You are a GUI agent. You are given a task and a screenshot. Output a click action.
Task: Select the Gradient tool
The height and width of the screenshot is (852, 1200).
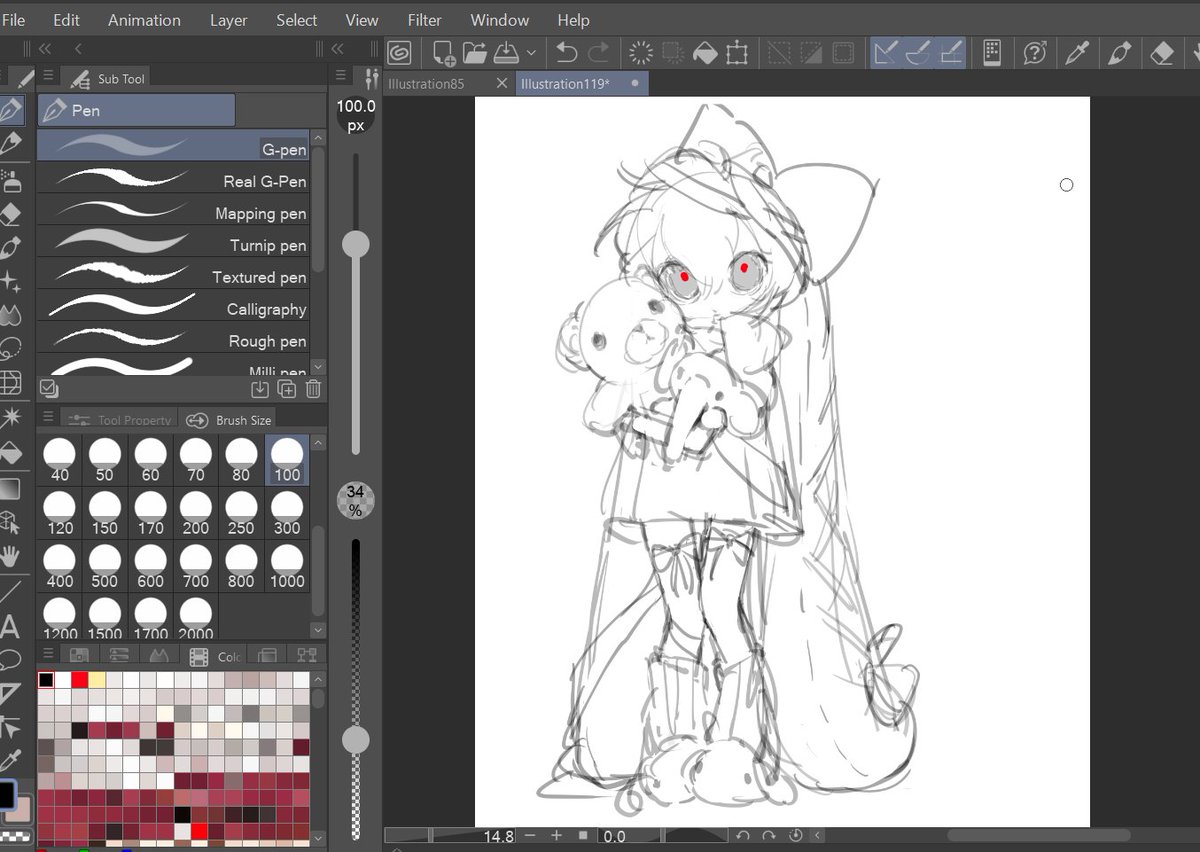(11, 489)
